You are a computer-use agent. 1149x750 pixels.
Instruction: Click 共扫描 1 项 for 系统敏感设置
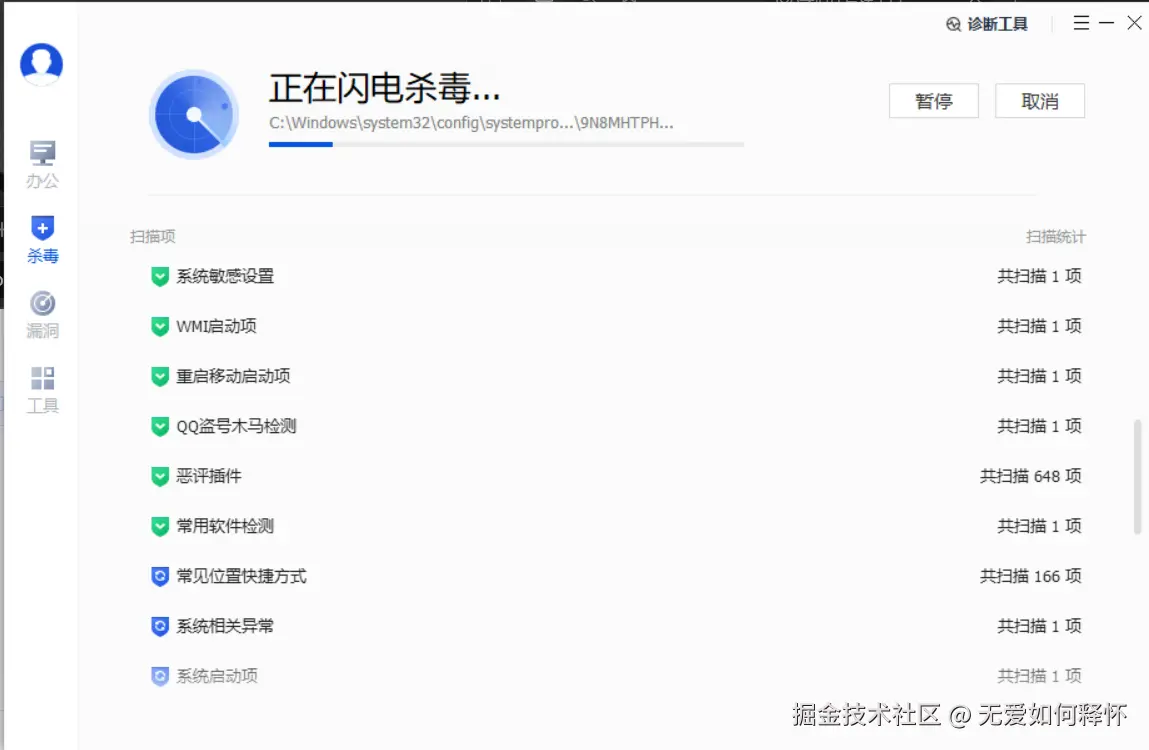click(x=1039, y=276)
